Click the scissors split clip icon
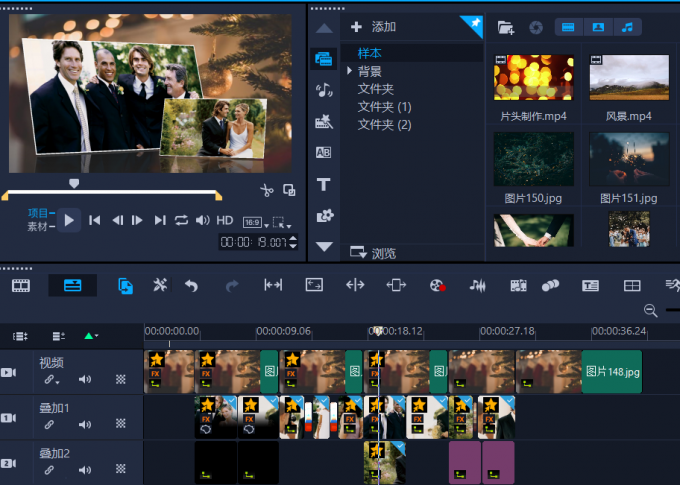680x485 pixels. coord(266,190)
